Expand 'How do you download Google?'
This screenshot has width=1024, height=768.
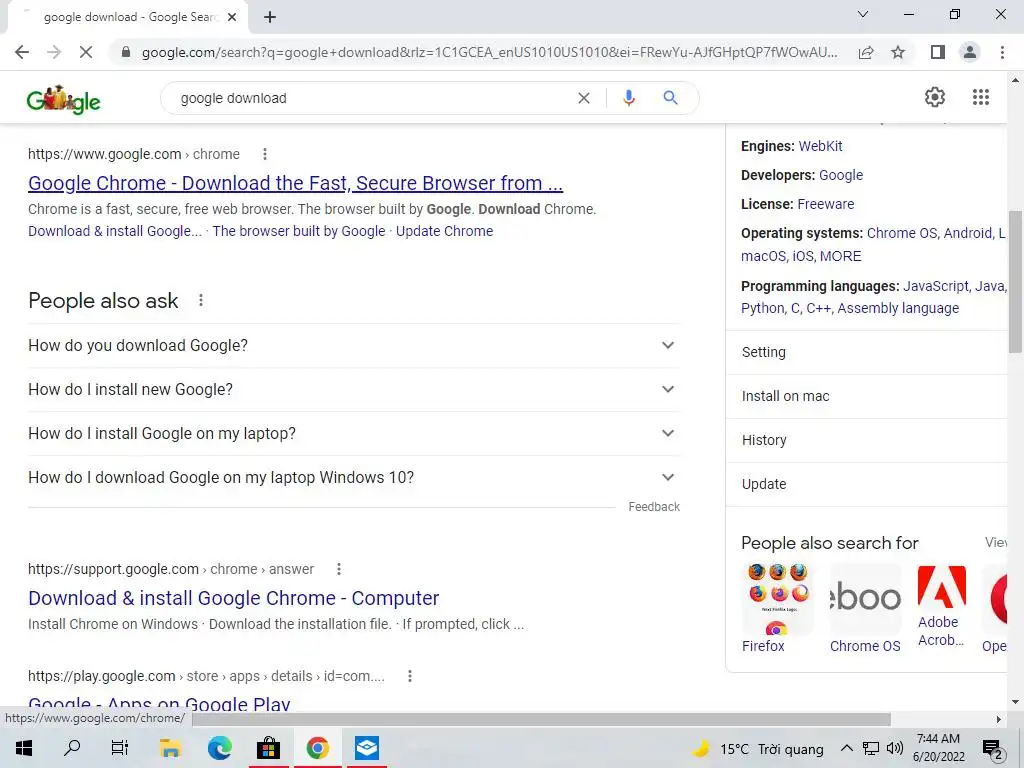click(x=353, y=345)
